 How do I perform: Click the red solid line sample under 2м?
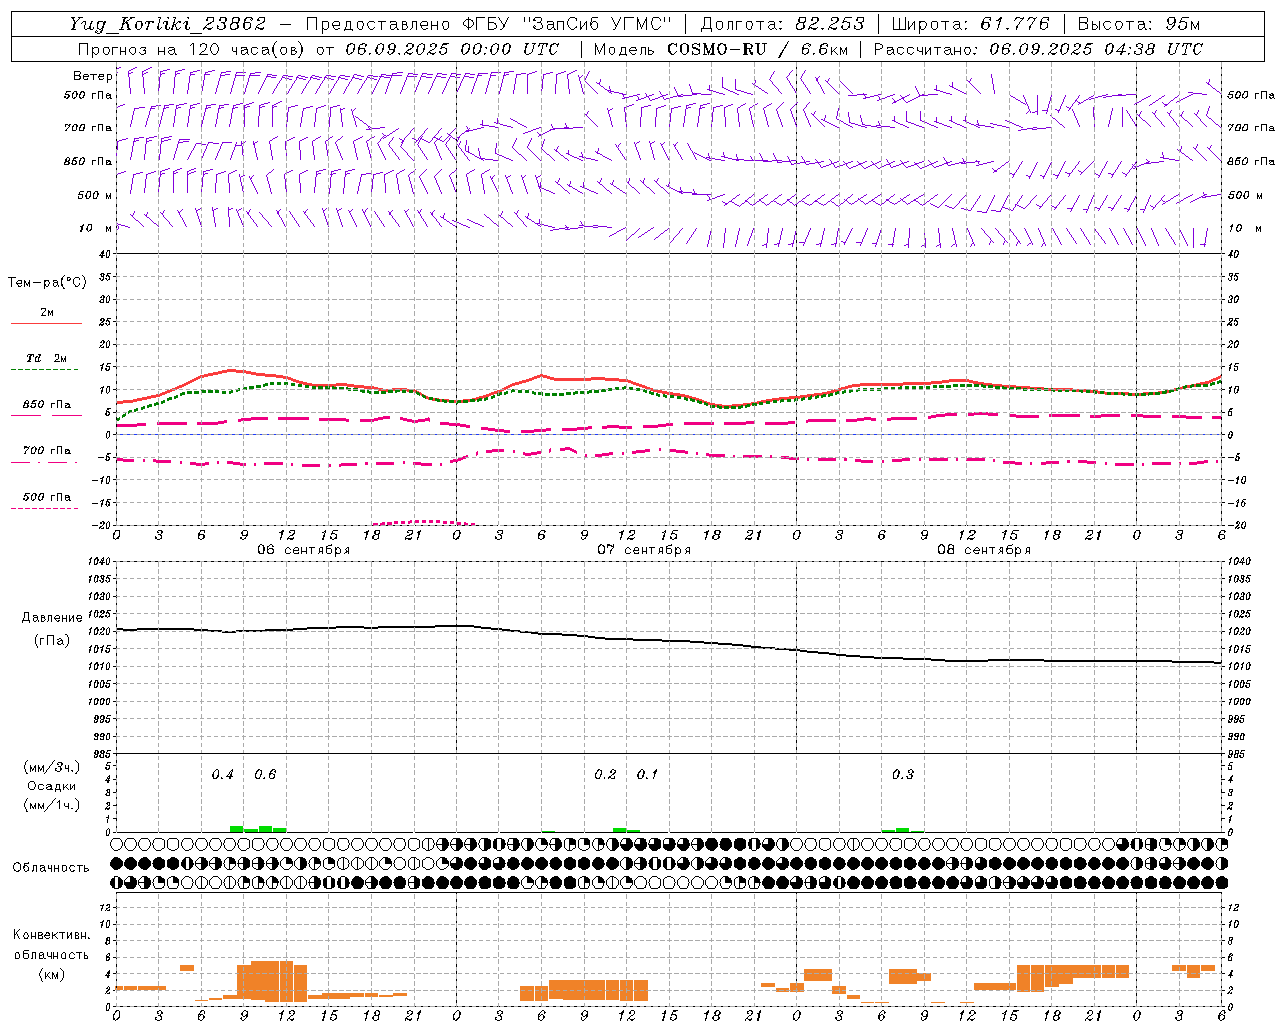point(47,323)
